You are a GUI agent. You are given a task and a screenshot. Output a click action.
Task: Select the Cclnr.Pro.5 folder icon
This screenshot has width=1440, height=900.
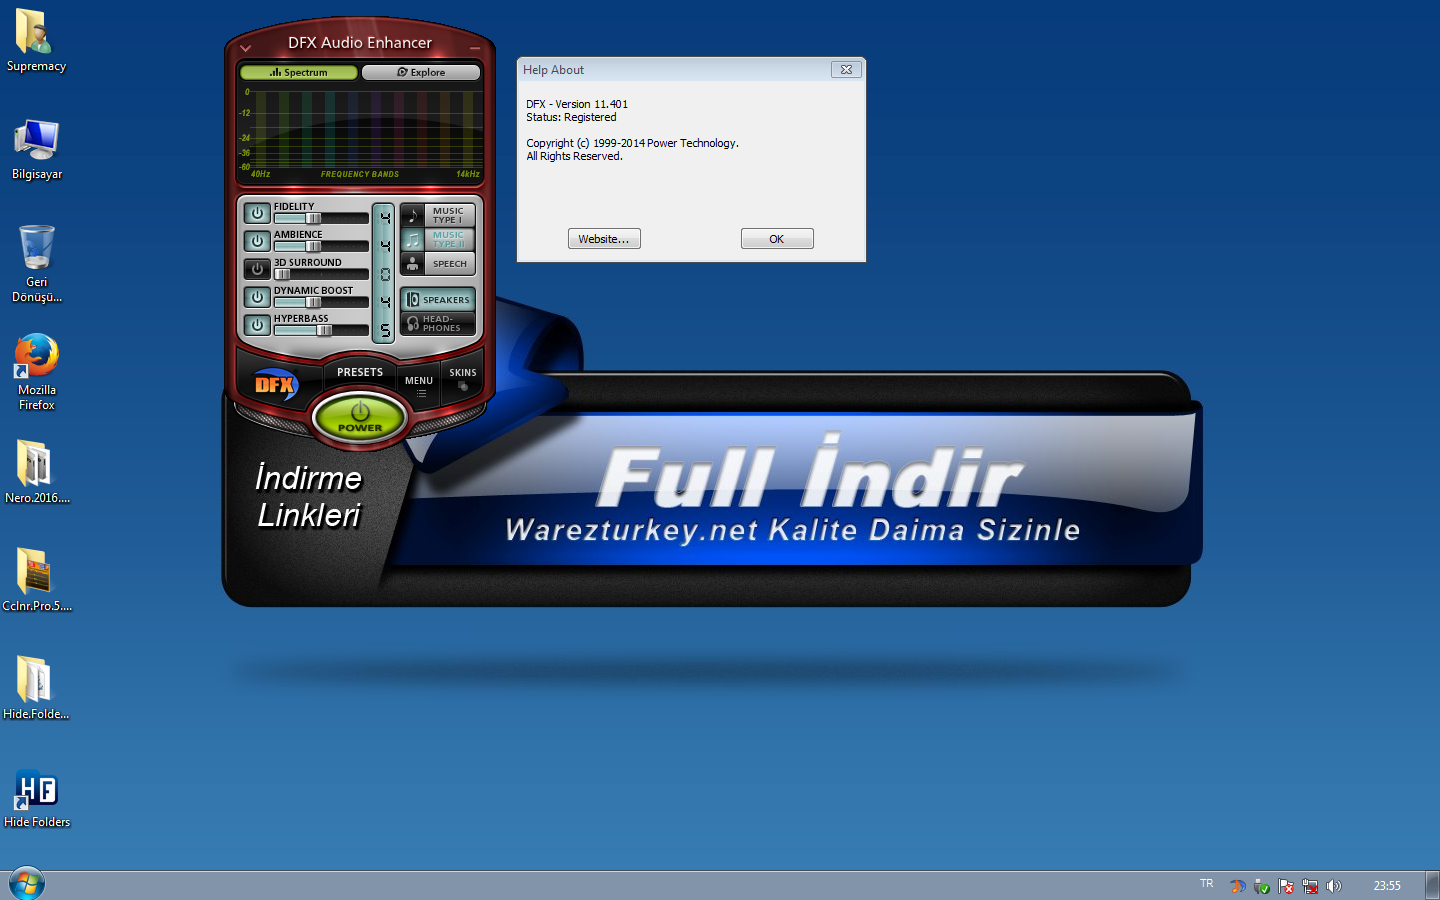point(37,580)
